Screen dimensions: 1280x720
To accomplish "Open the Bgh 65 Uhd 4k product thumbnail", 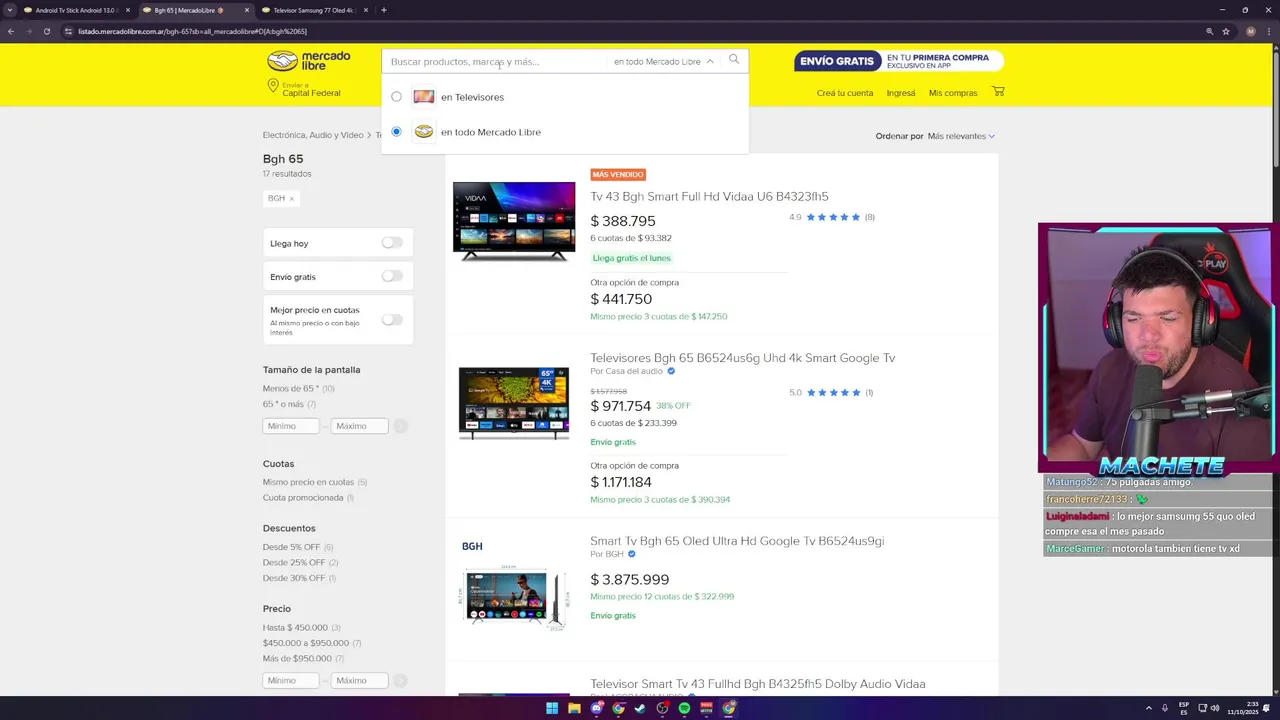I will [514, 403].
